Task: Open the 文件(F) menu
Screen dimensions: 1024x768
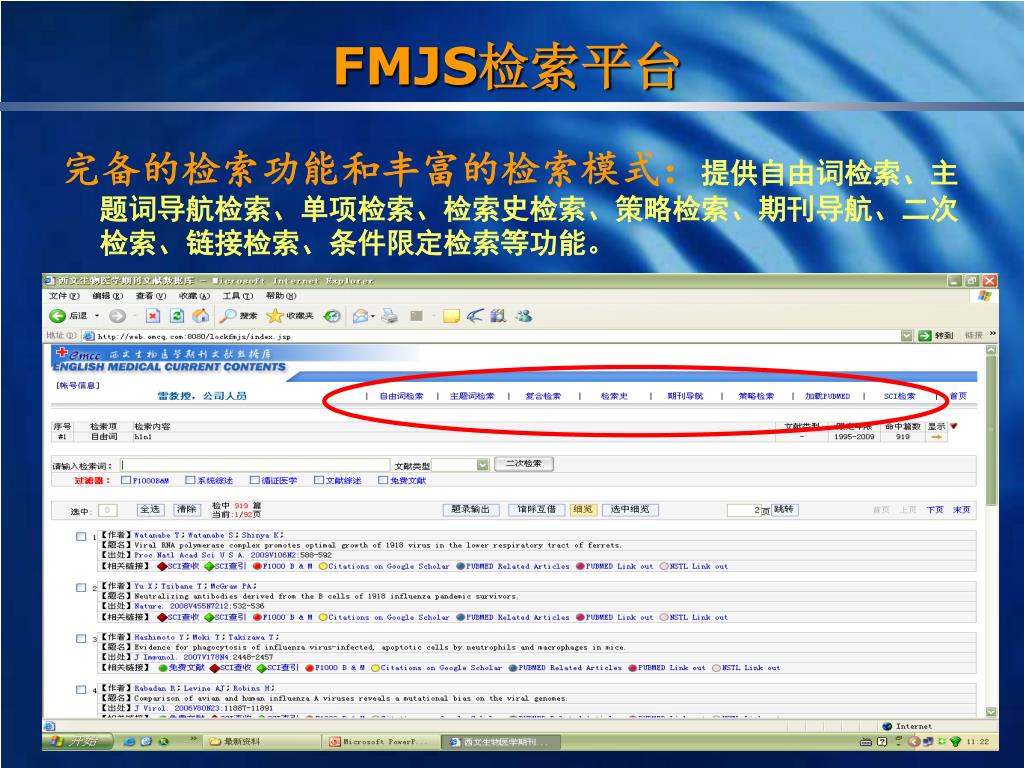Action: point(64,296)
